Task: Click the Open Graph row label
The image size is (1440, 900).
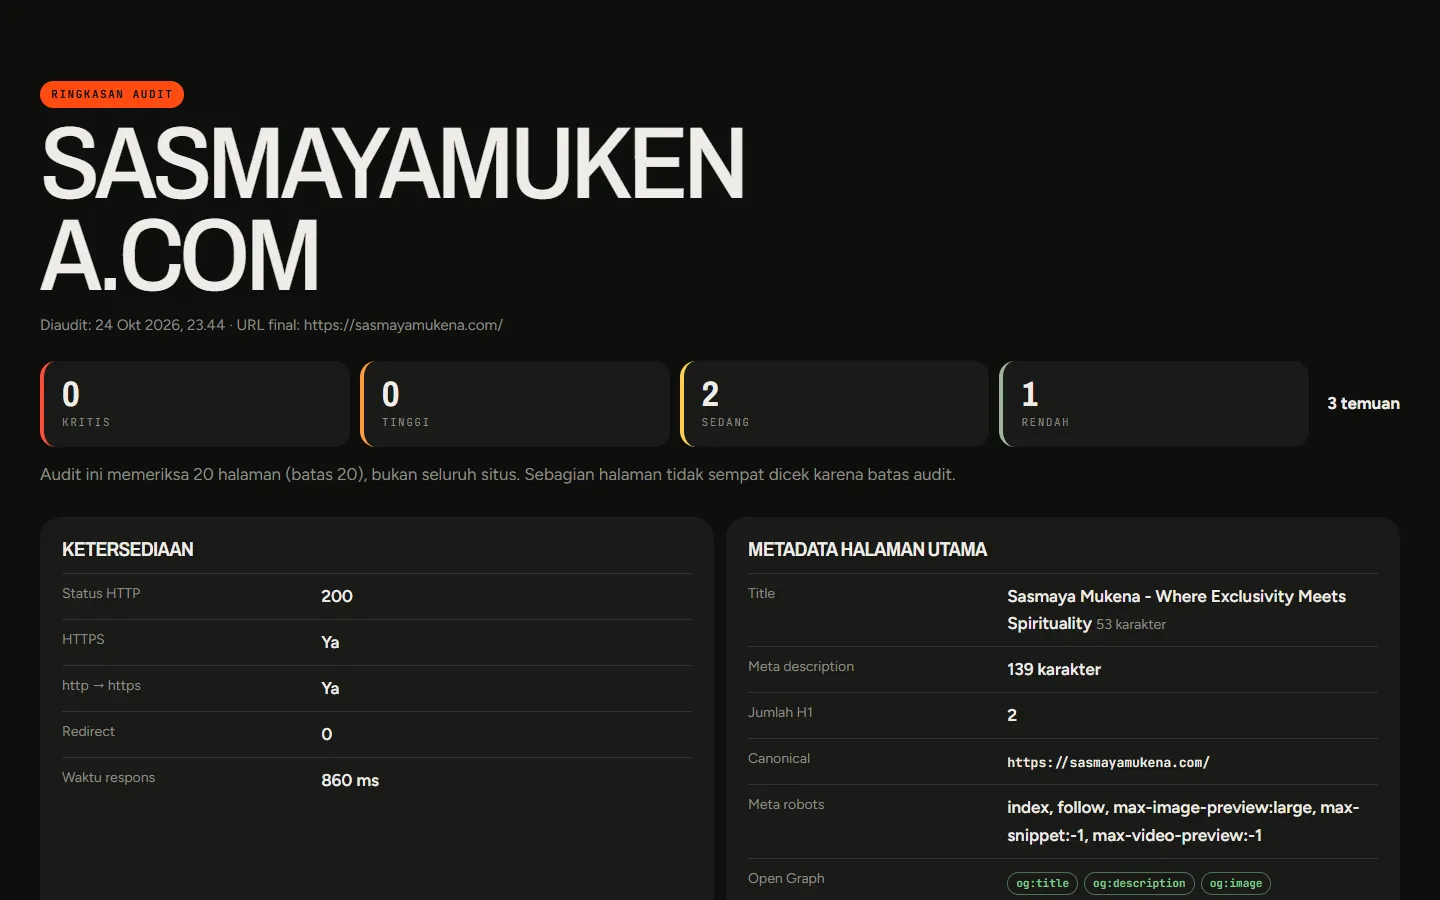Action: tap(786, 878)
